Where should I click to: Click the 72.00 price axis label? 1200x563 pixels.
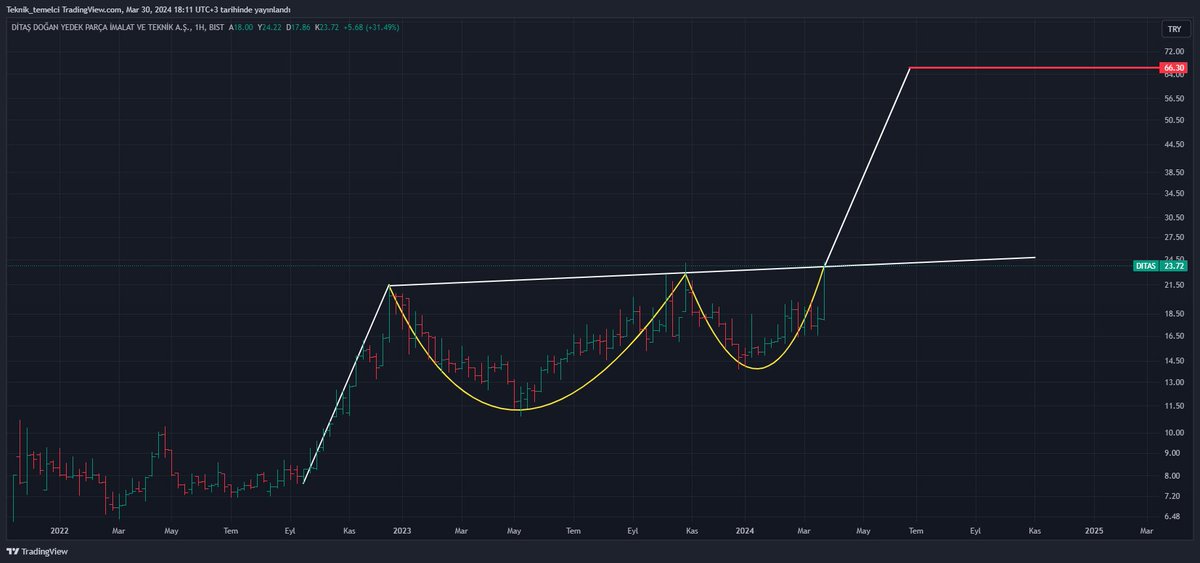(x=1173, y=50)
